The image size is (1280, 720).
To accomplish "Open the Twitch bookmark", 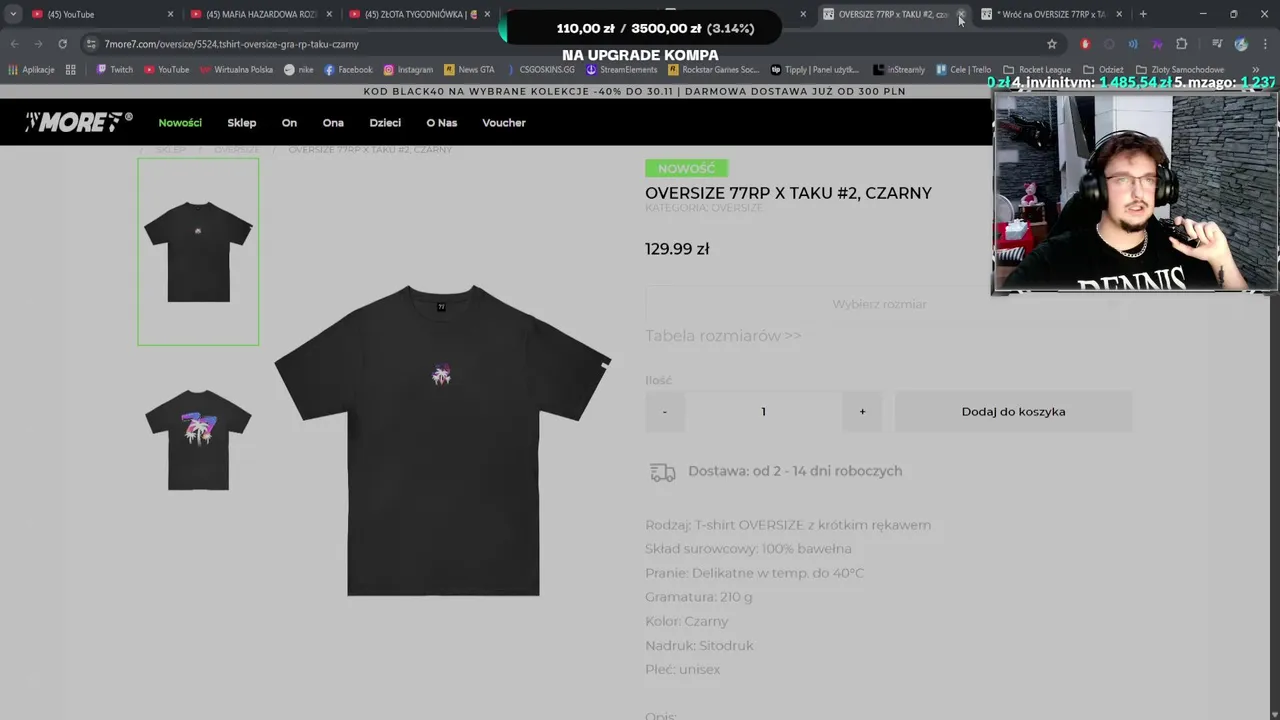I will point(115,70).
